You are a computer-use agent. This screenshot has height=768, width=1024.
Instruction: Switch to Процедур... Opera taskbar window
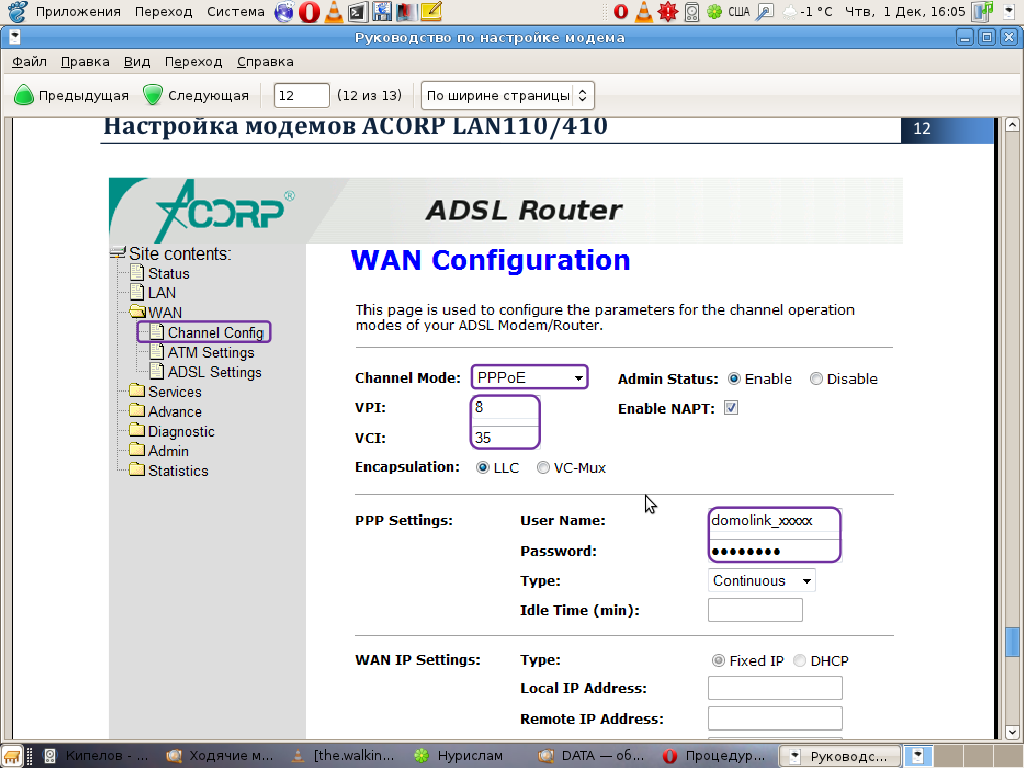716,756
